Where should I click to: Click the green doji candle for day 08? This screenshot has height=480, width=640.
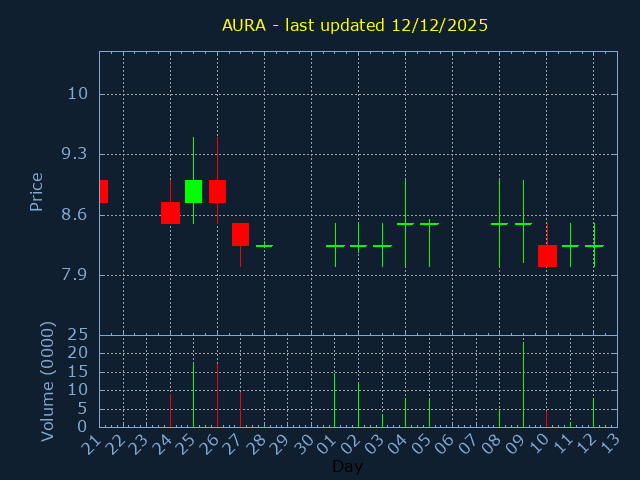coord(500,224)
